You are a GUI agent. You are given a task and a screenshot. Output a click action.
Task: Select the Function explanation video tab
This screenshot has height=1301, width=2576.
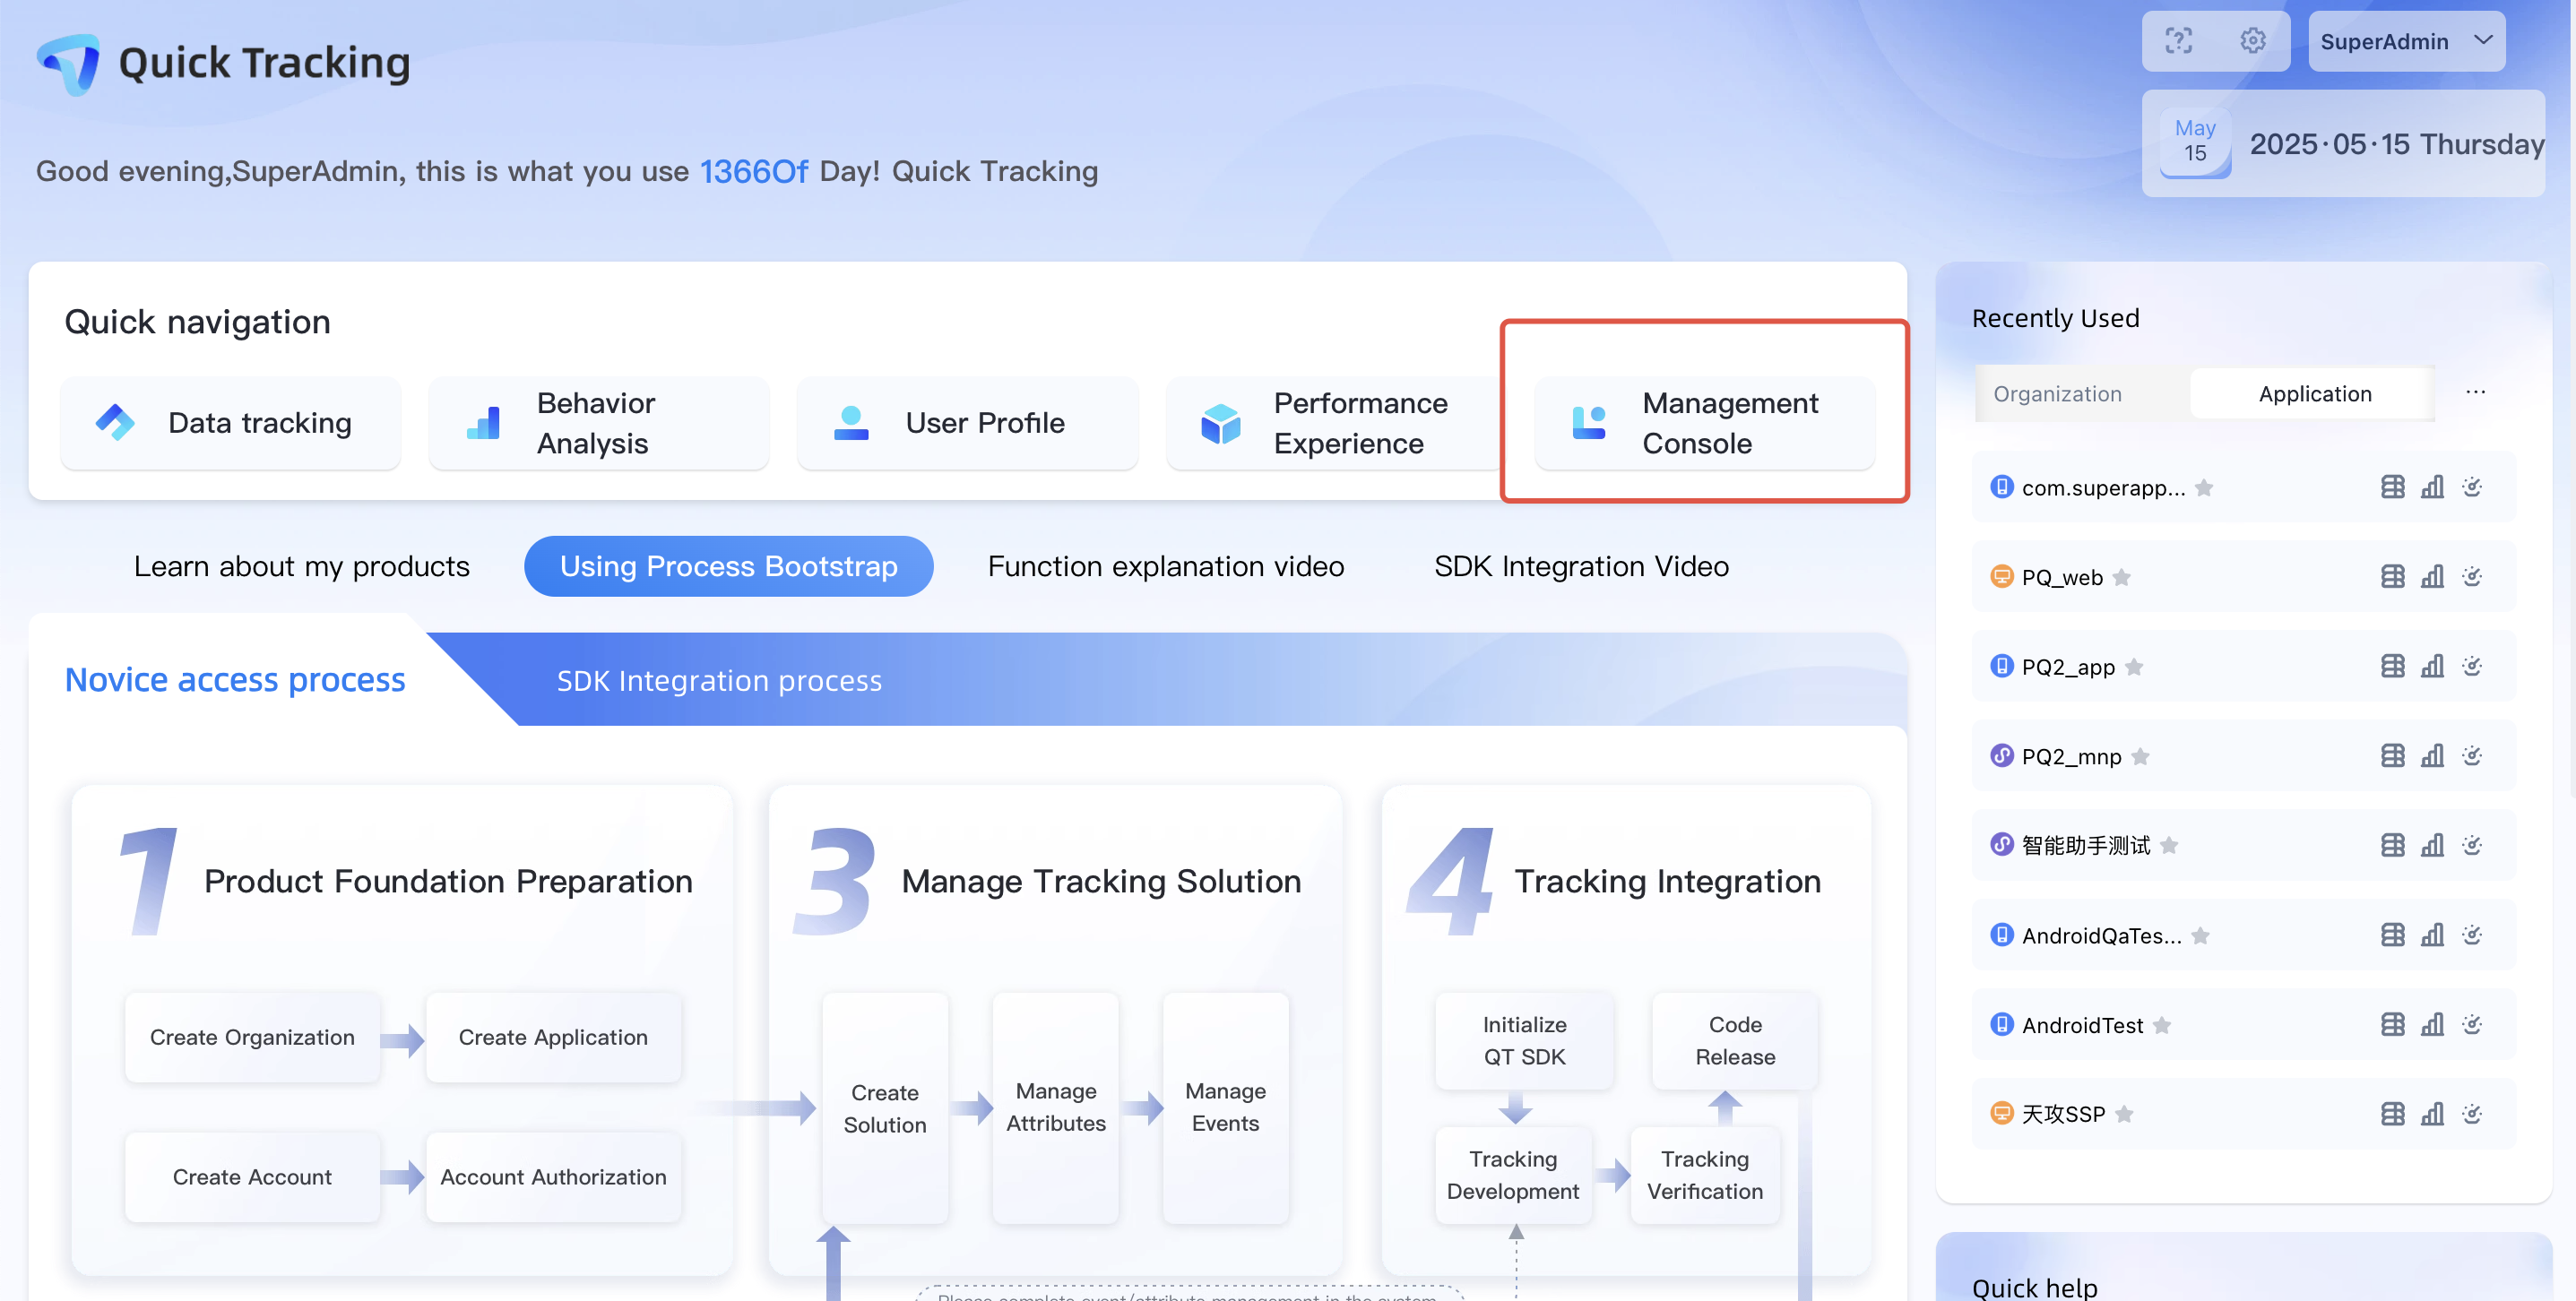pyautogui.click(x=1165, y=566)
